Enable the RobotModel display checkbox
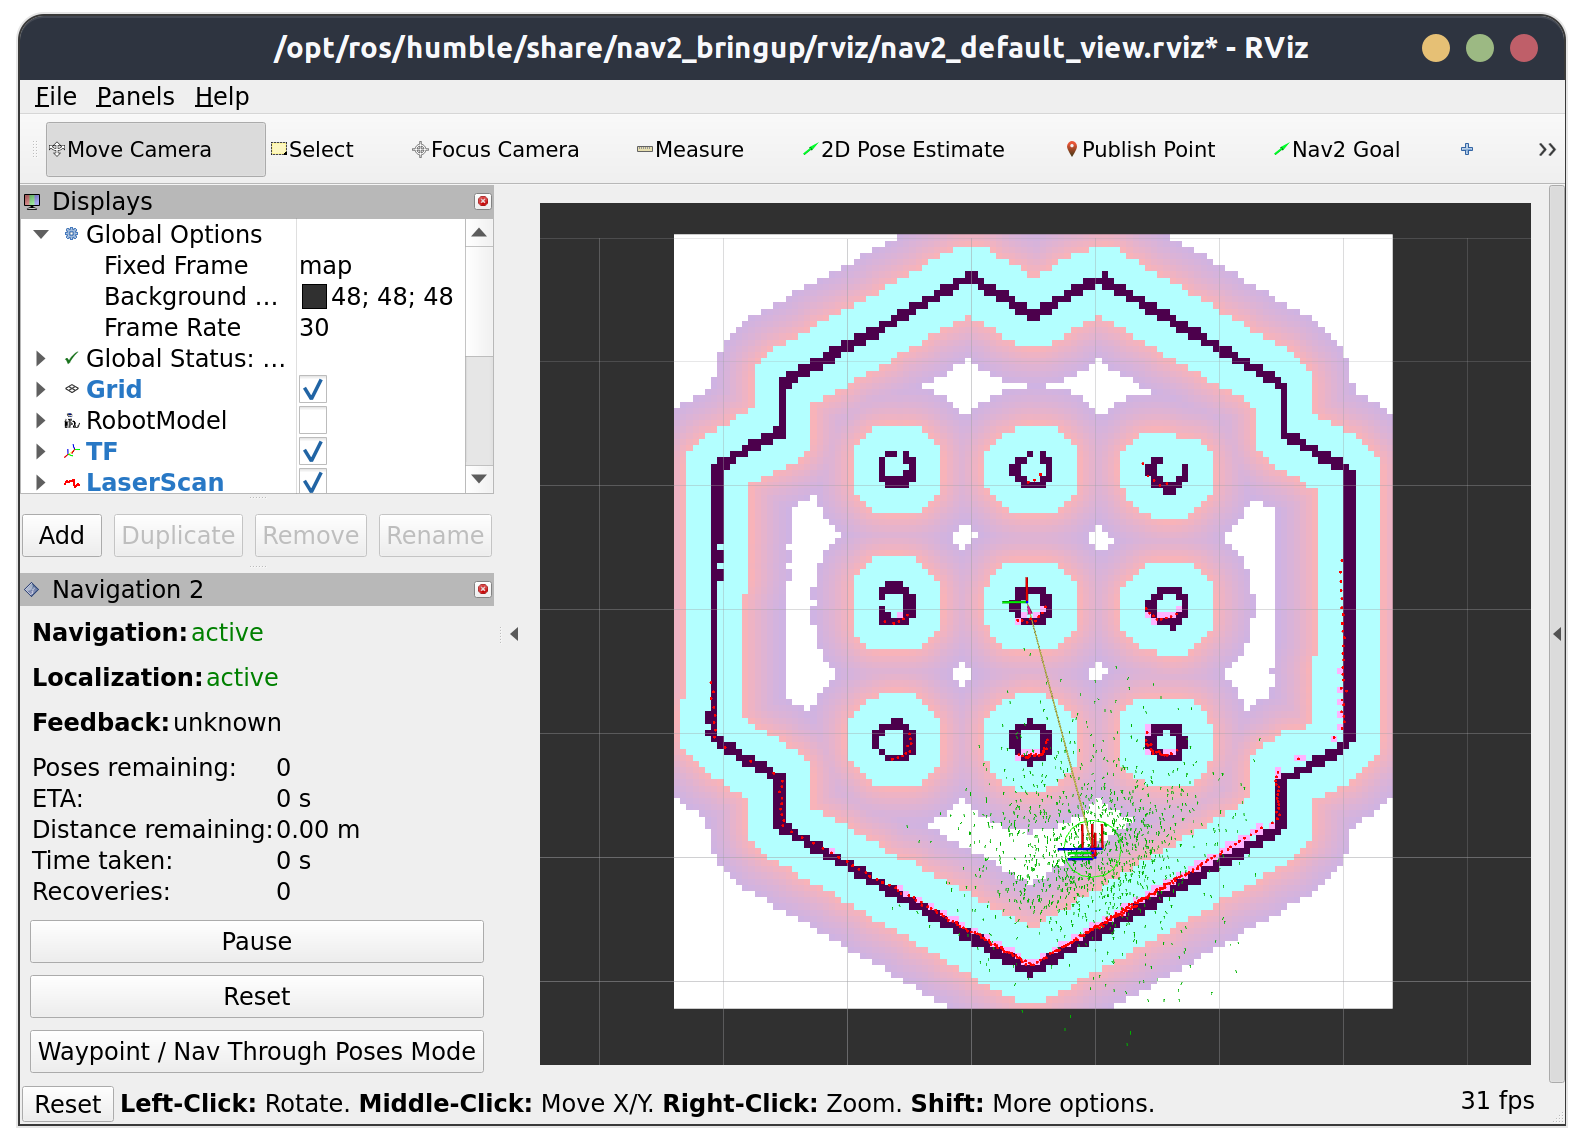 coord(313,421)
